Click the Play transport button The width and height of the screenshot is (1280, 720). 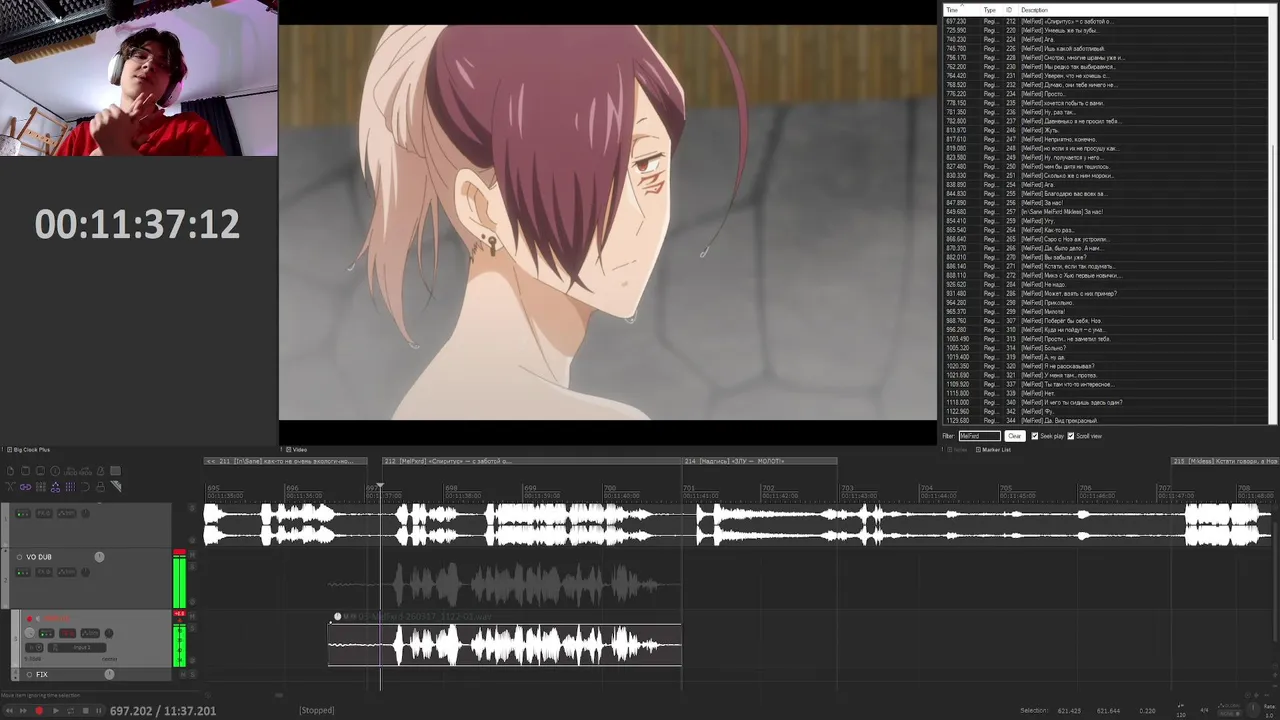pos(56,710)
